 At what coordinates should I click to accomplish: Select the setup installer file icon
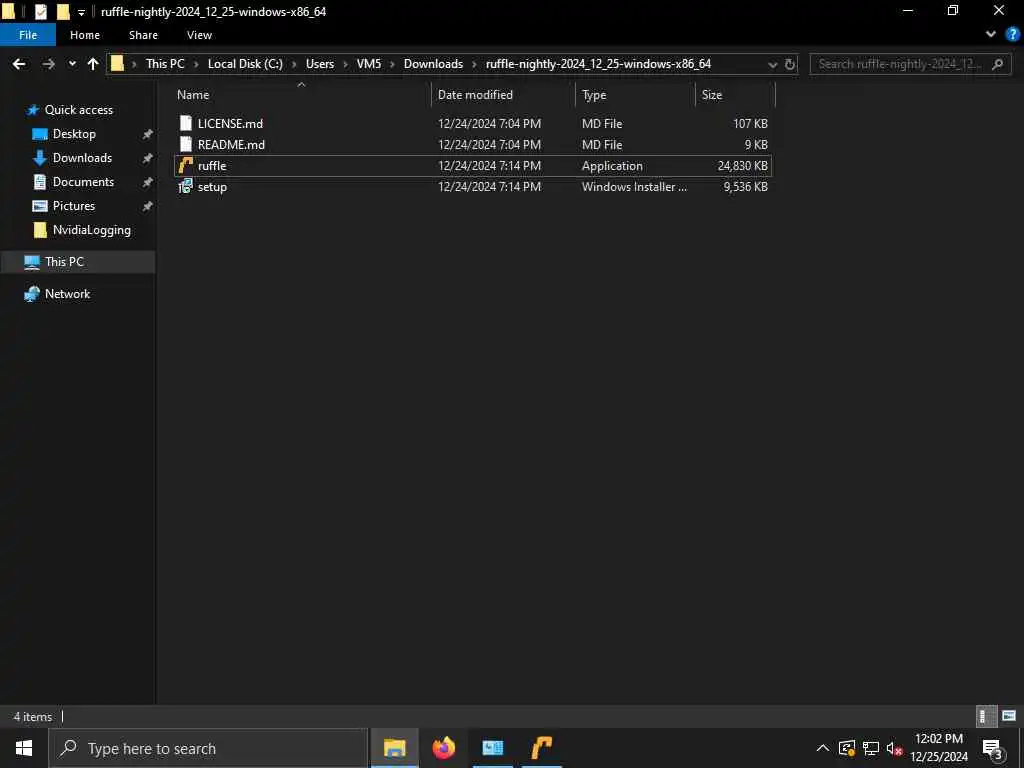(185, 187)
